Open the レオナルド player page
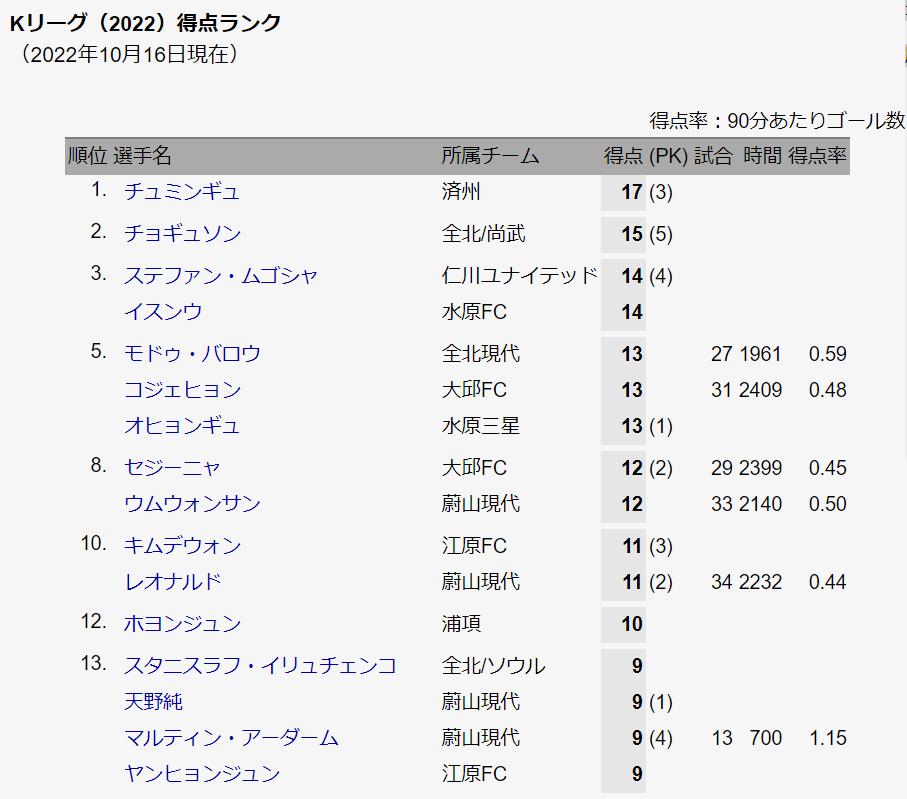Viewport: 907px width, 799px height. [x=172, y=582]
